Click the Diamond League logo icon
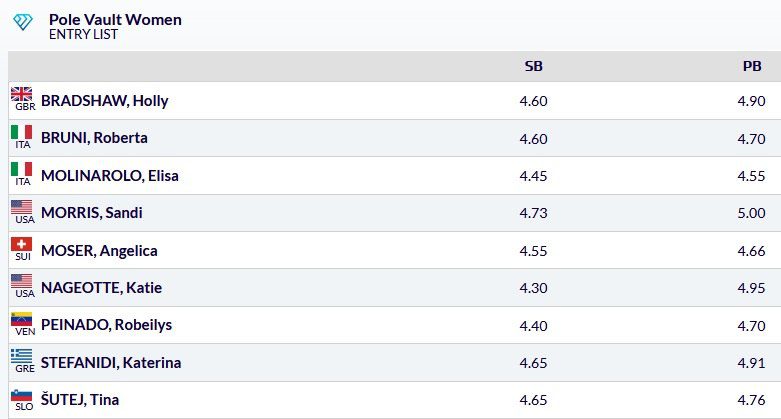Viewport: 781px width, 419px height. tap(22, 21)
